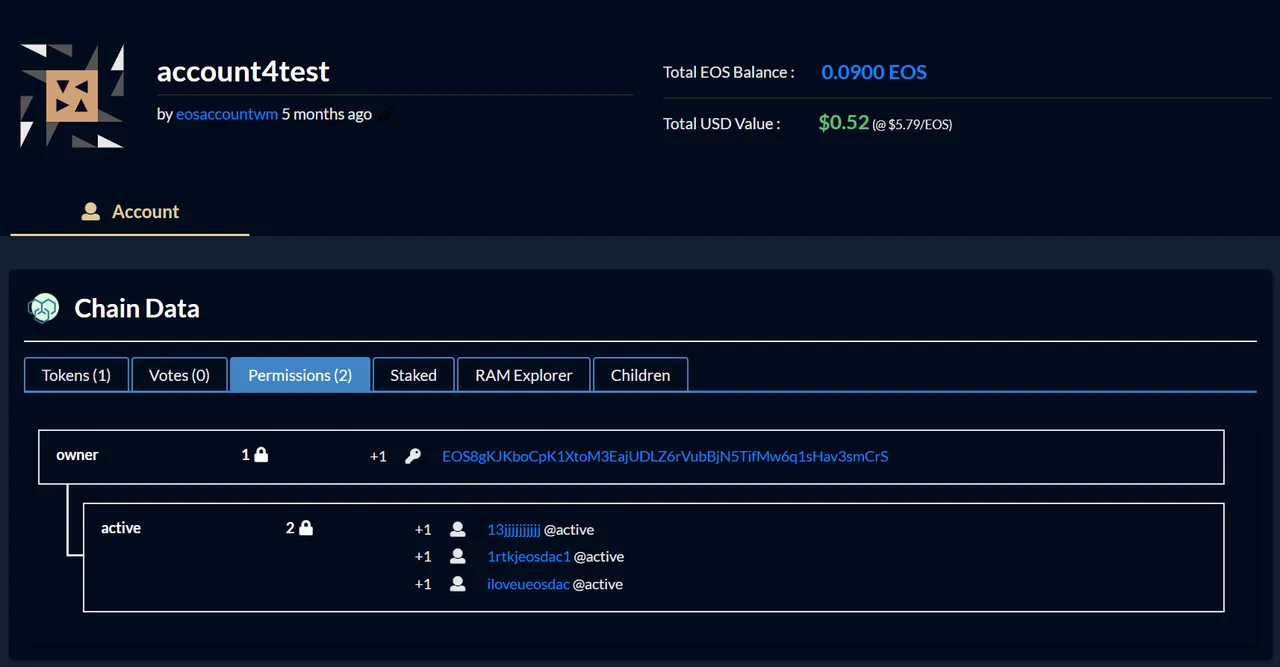Open the owner public key EOS8gKJKbo... link
This screenshot has height=667, width=1280.
click(665, 456)
